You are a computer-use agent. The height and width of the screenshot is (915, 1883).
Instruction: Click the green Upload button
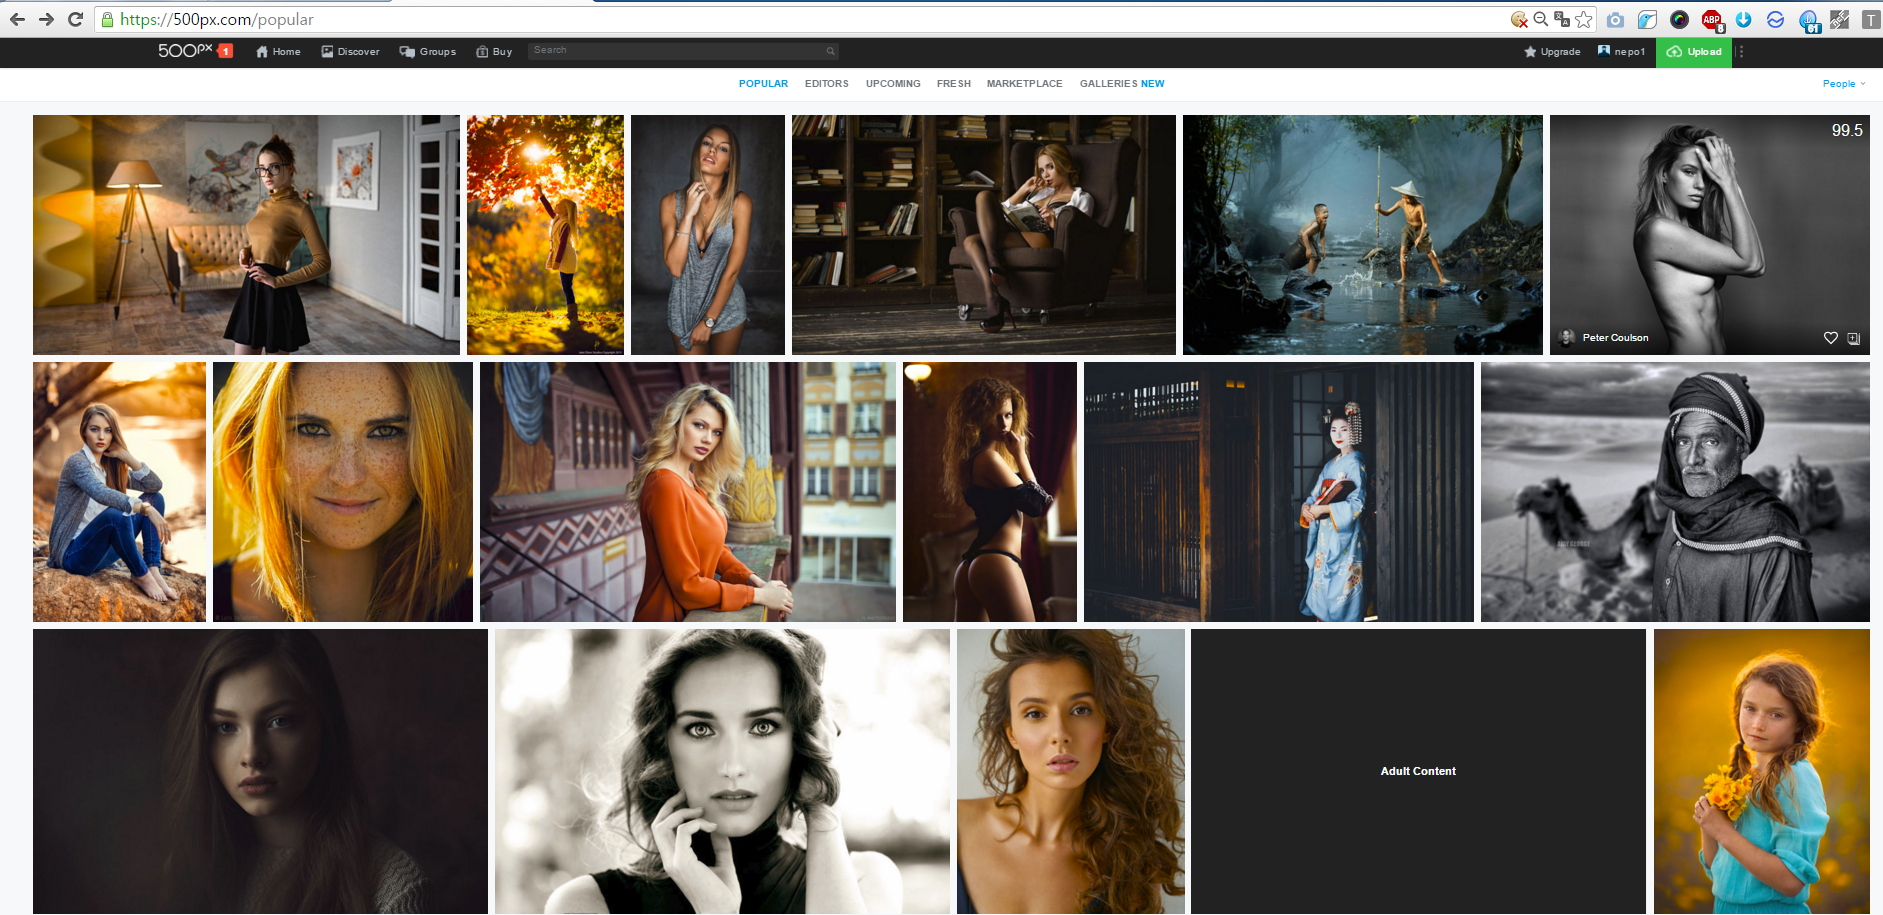click(x=1694, y=52)
